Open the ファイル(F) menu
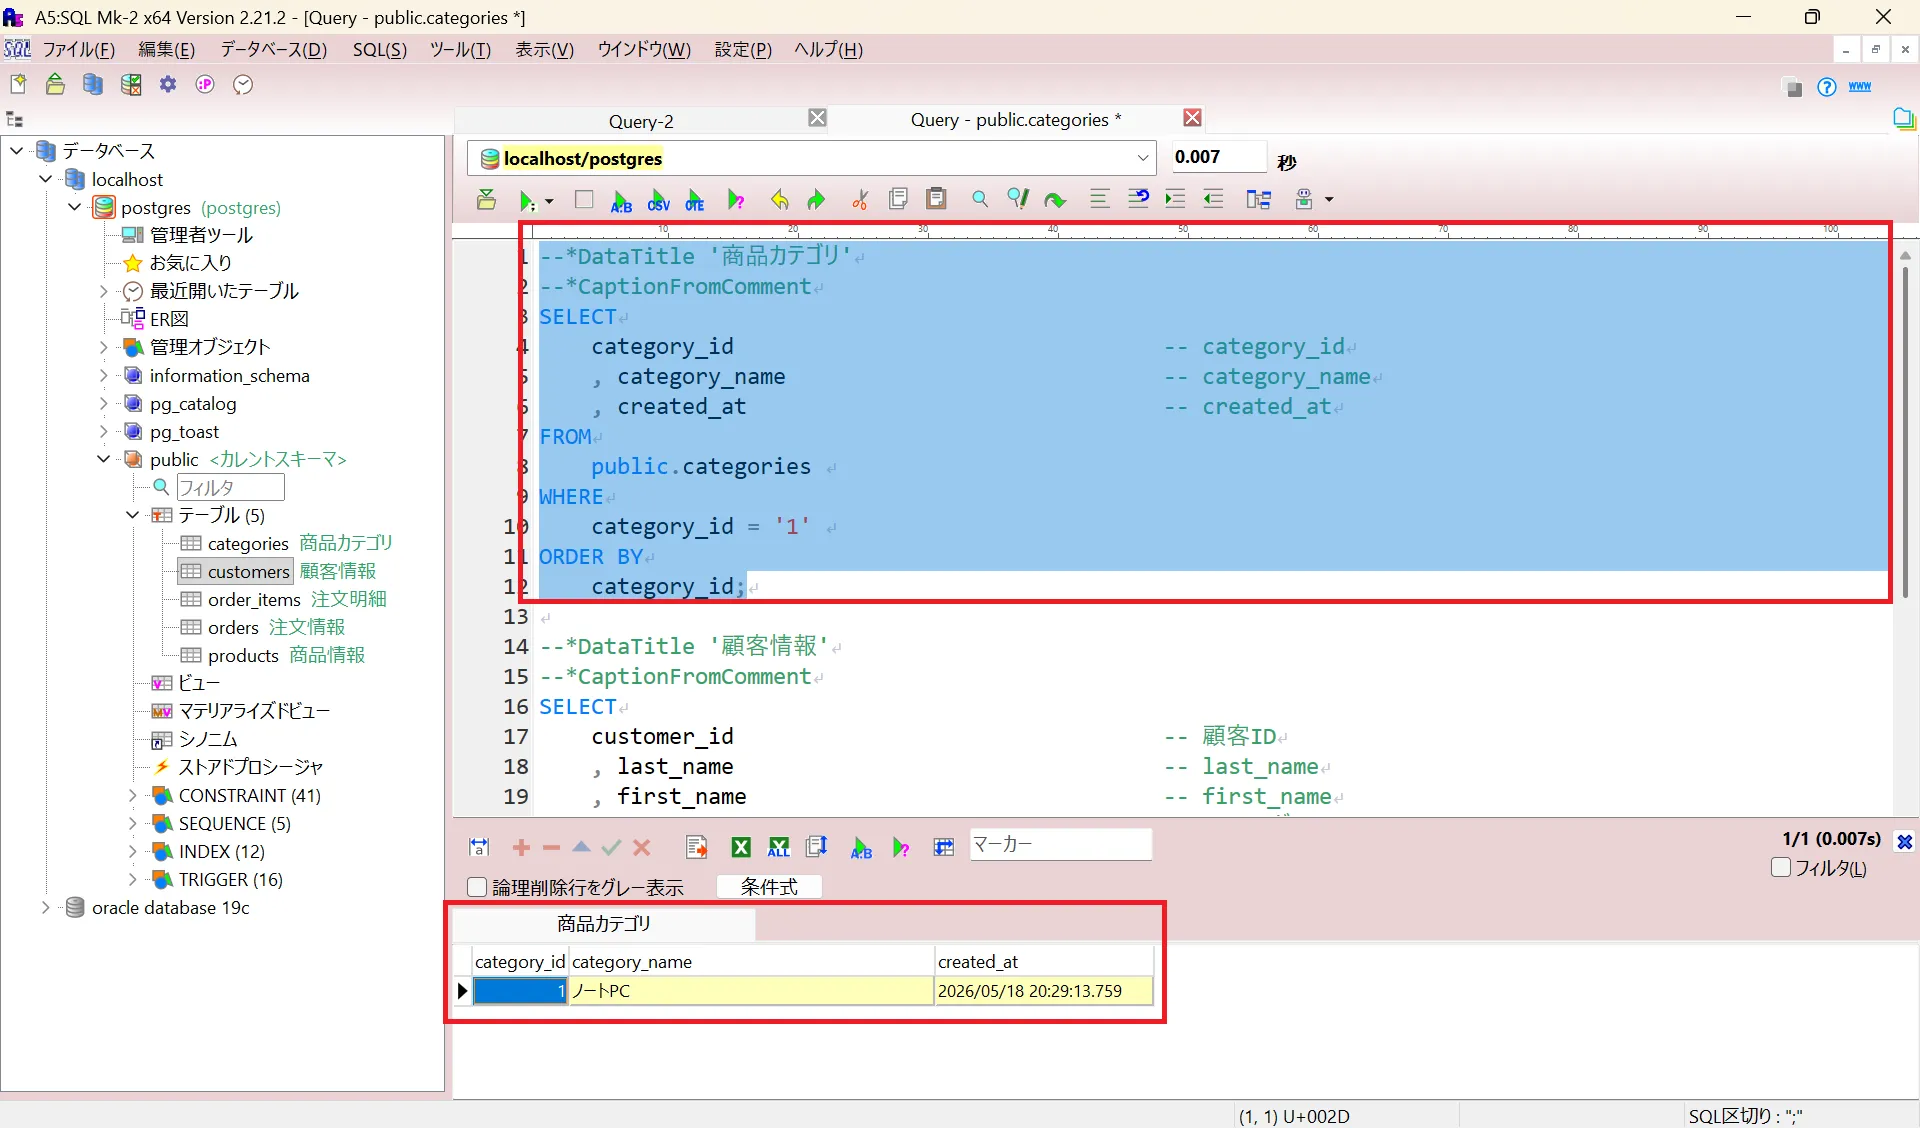1920x1128 pixels. pos(78,50)
